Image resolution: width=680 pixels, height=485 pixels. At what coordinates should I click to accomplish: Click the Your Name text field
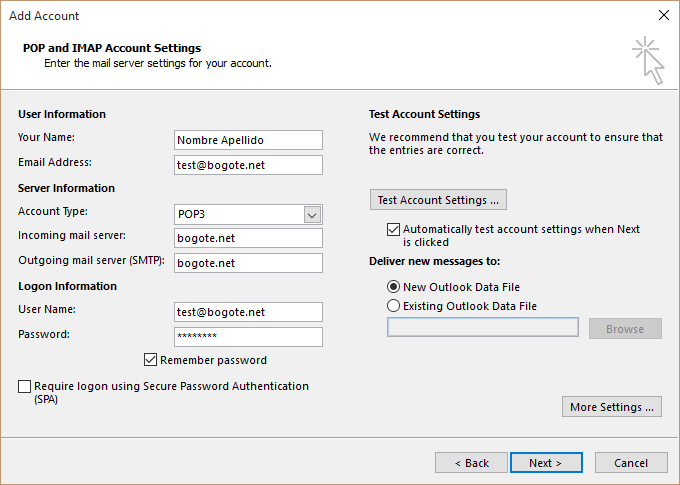coord(248,140)
